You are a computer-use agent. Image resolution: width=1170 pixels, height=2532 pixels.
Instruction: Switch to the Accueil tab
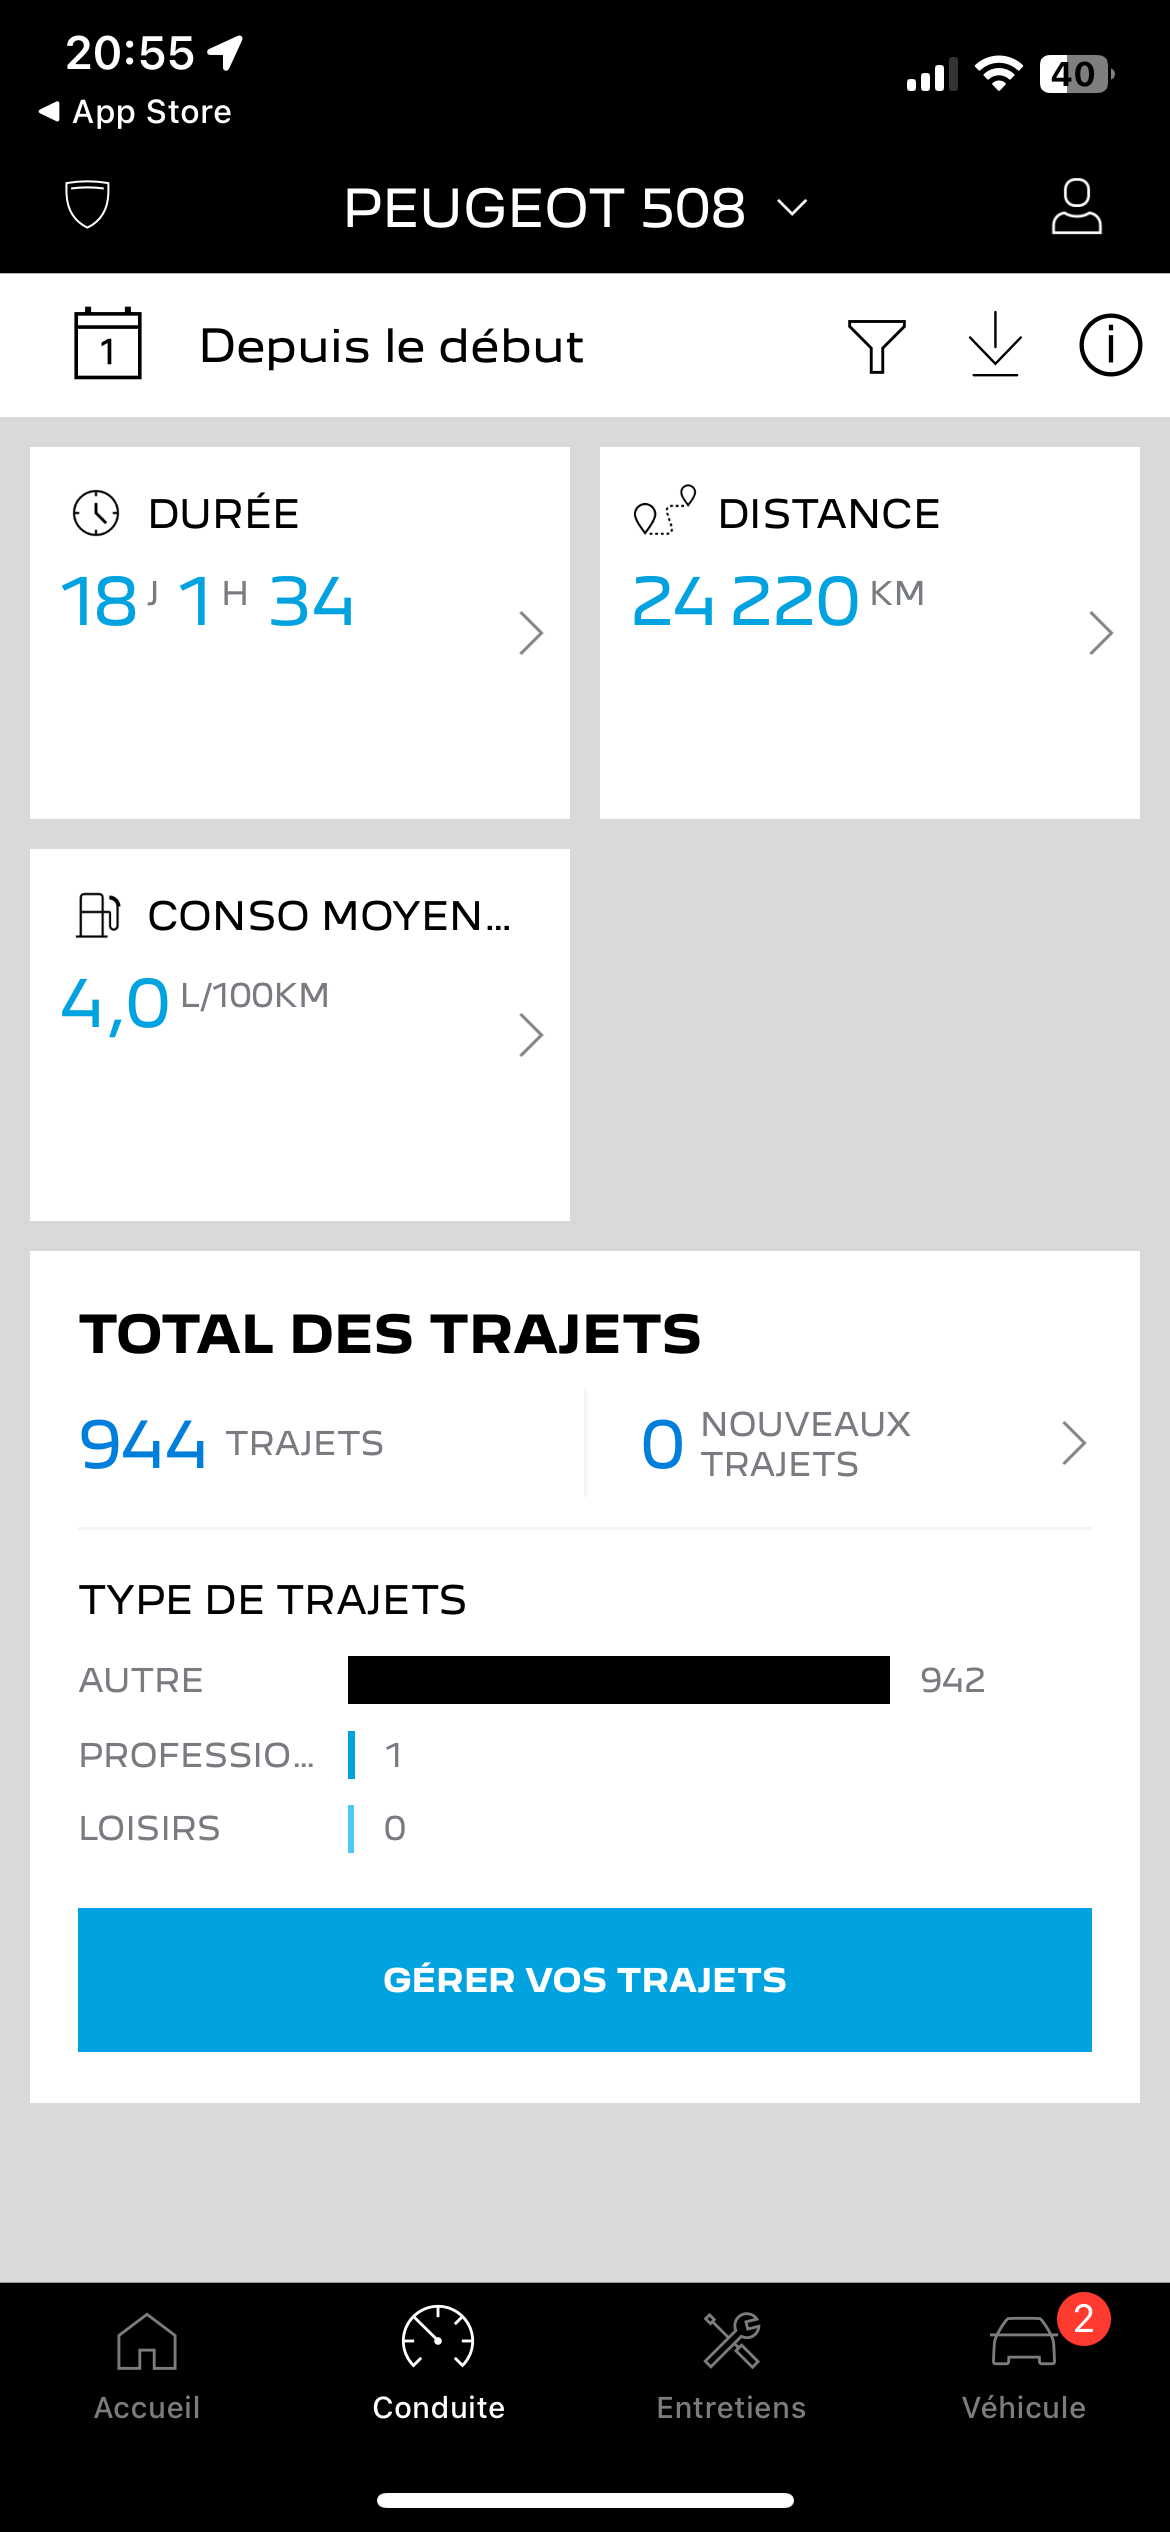click(147, 2365)
